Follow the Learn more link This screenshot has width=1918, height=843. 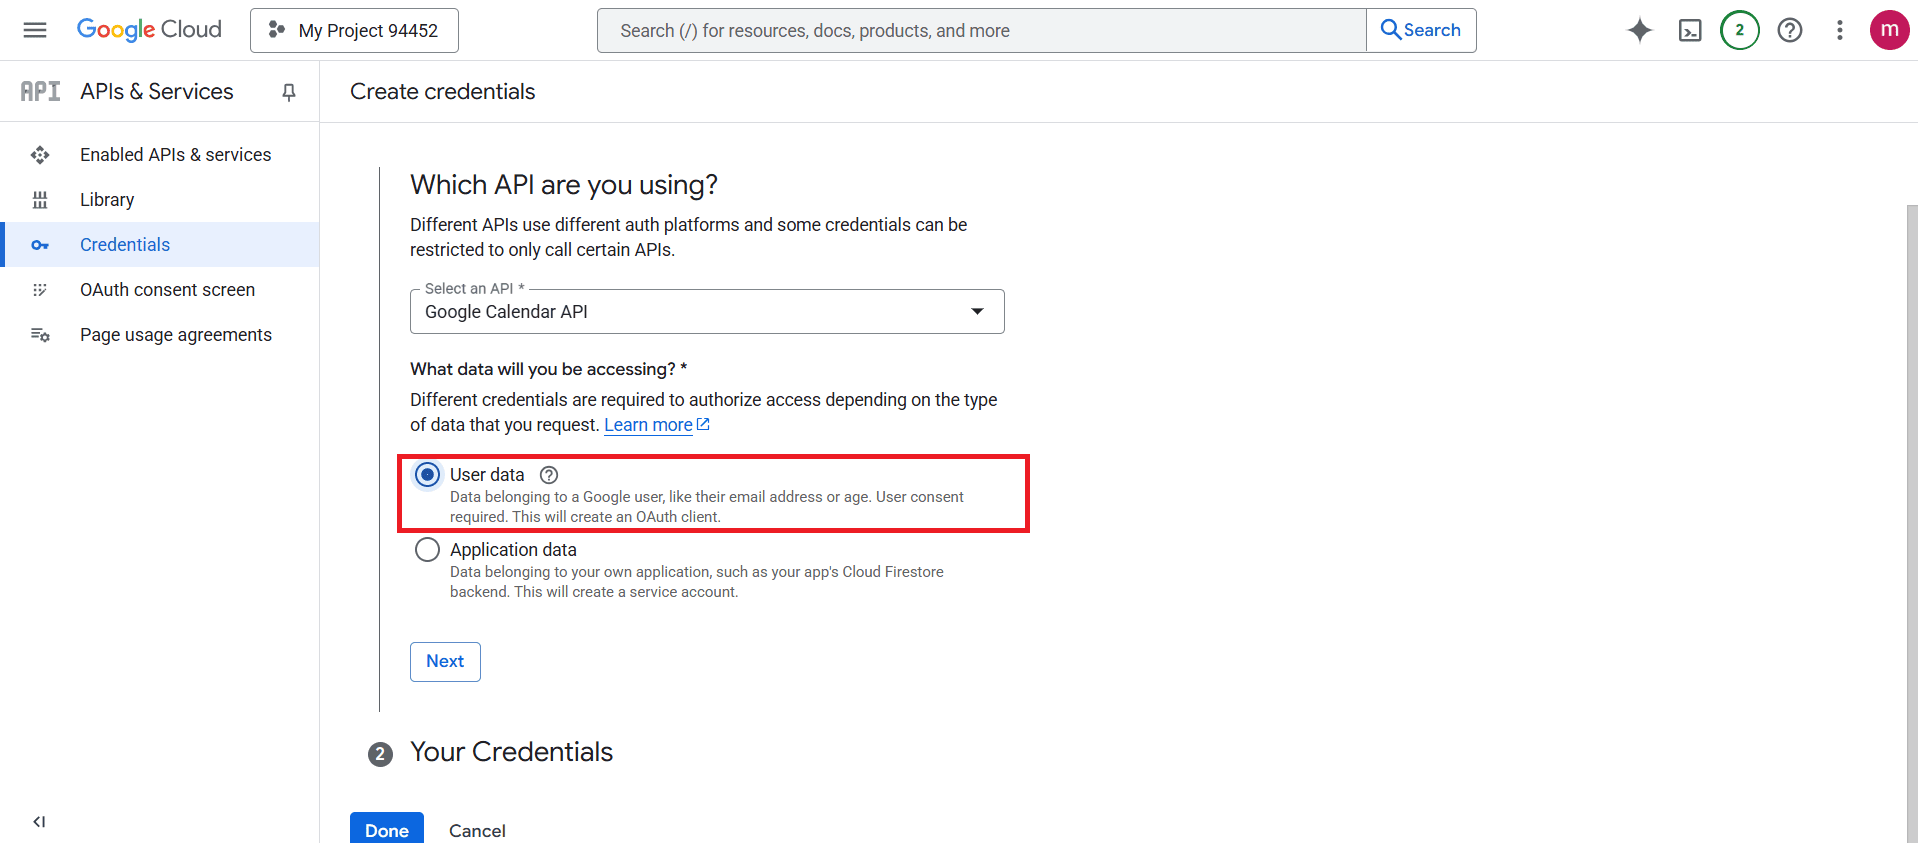pos(648,425)
